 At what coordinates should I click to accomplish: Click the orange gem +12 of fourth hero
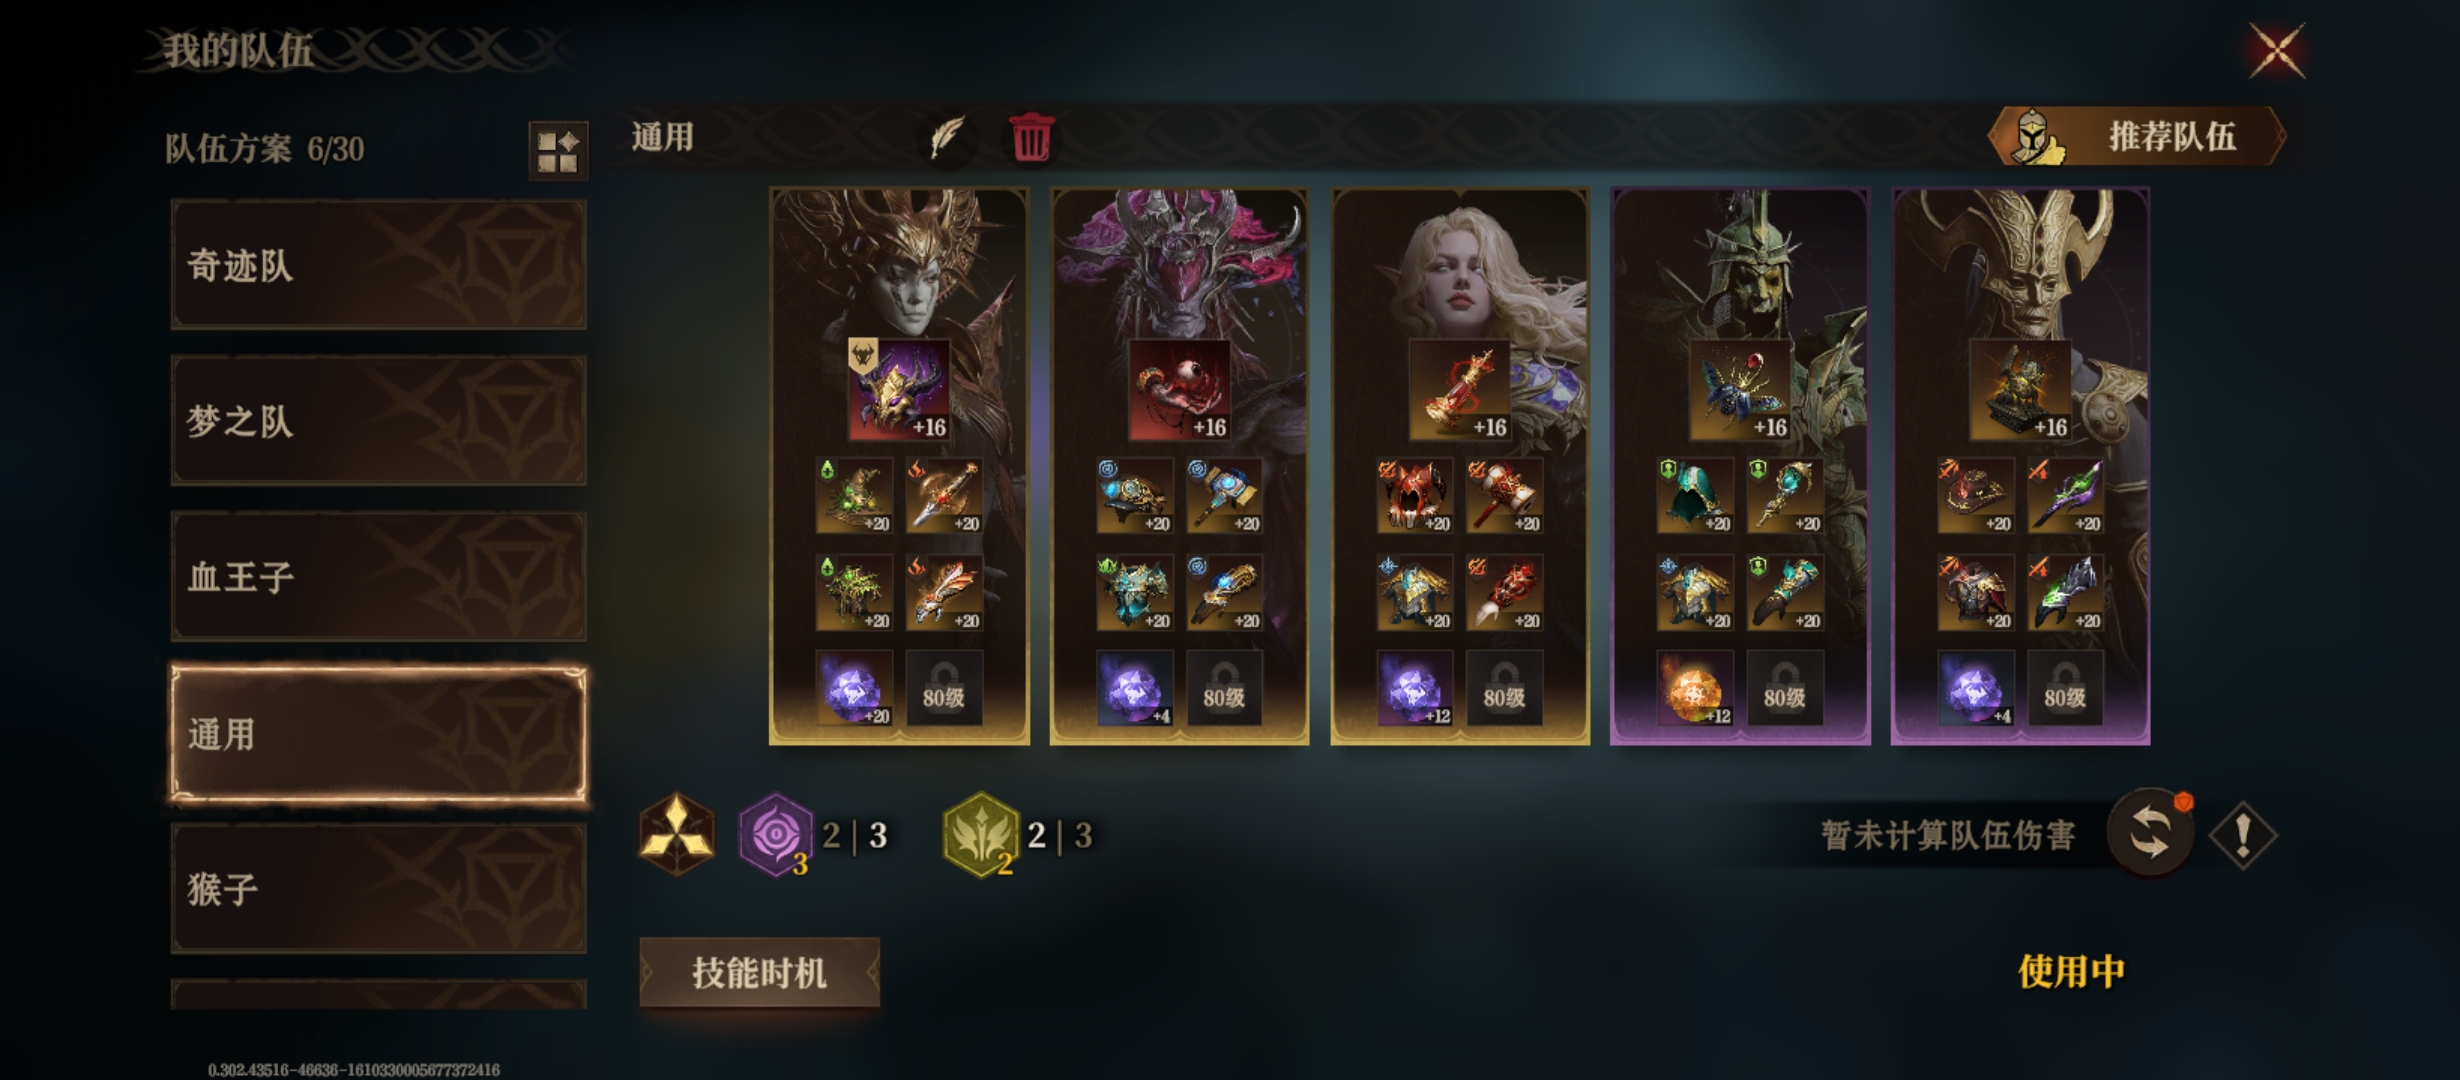click(1694, 688)
